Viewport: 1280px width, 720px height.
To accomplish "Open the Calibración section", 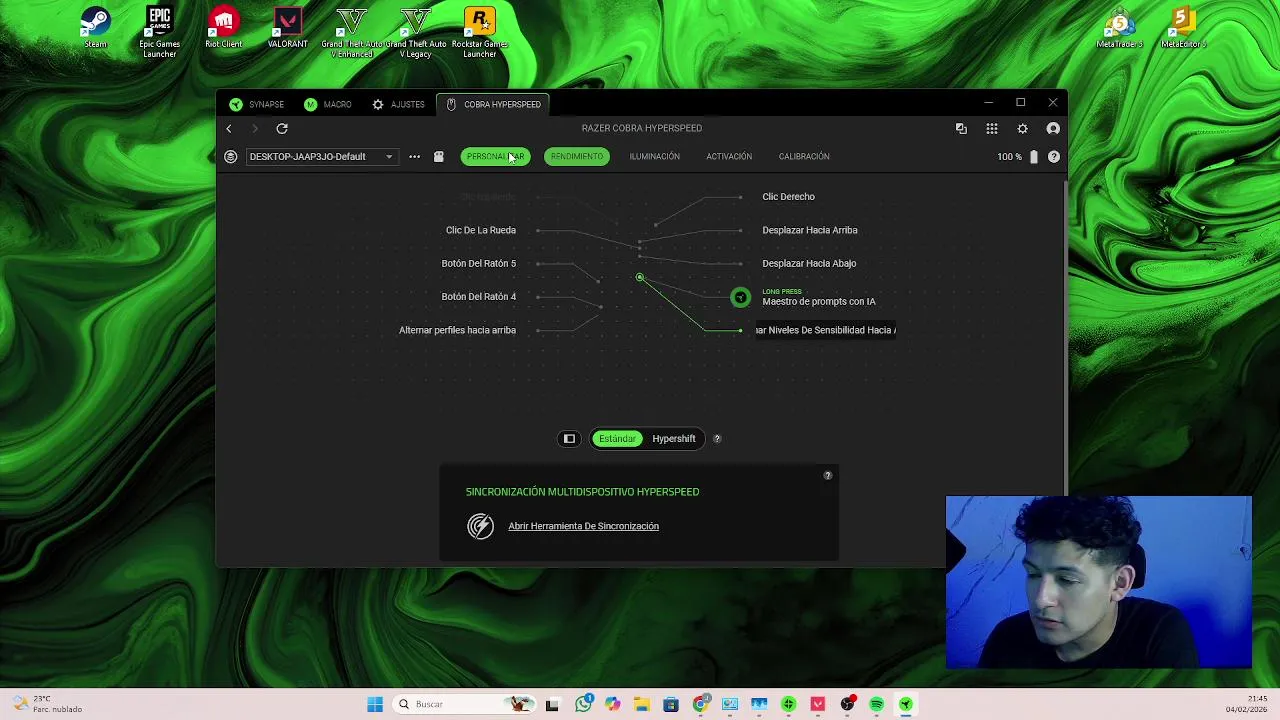I will pyautogui.click(x=804, y=156).
